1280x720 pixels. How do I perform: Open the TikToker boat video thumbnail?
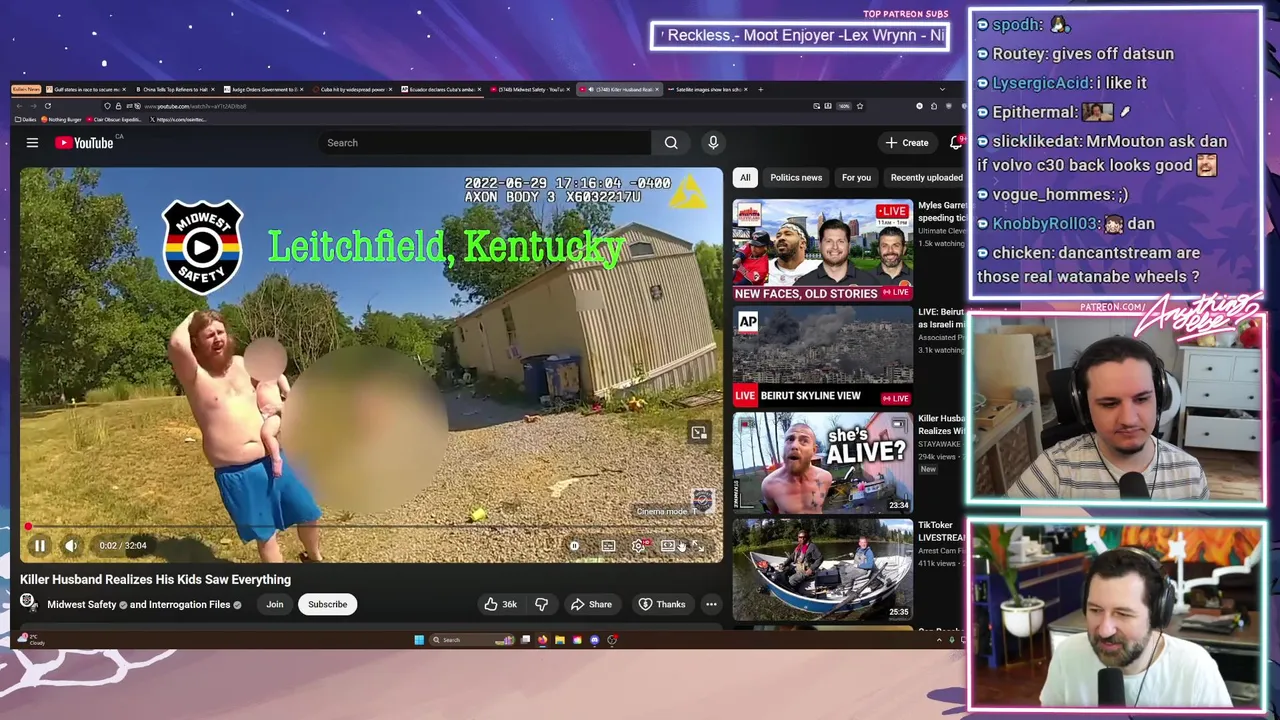[x=822, y=568]
